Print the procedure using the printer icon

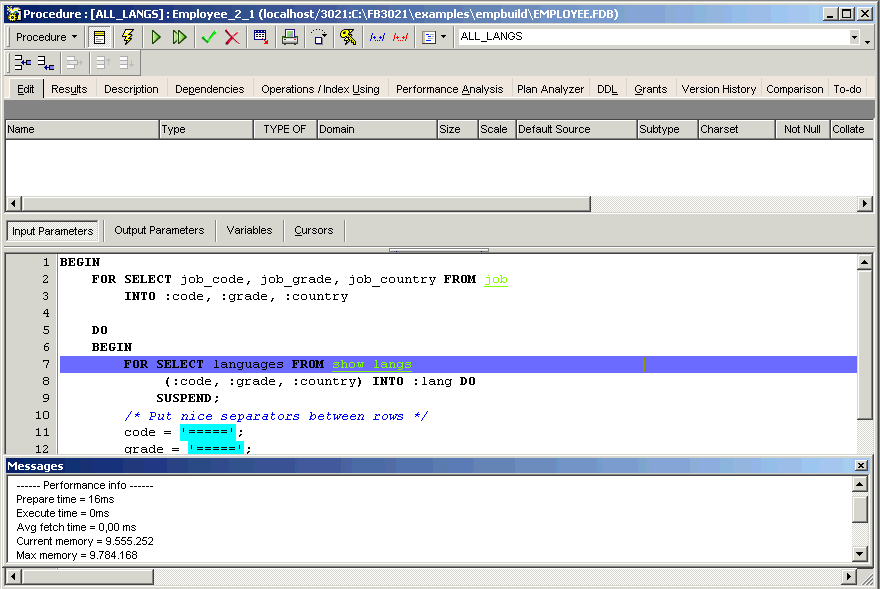(x=290, y=38)
